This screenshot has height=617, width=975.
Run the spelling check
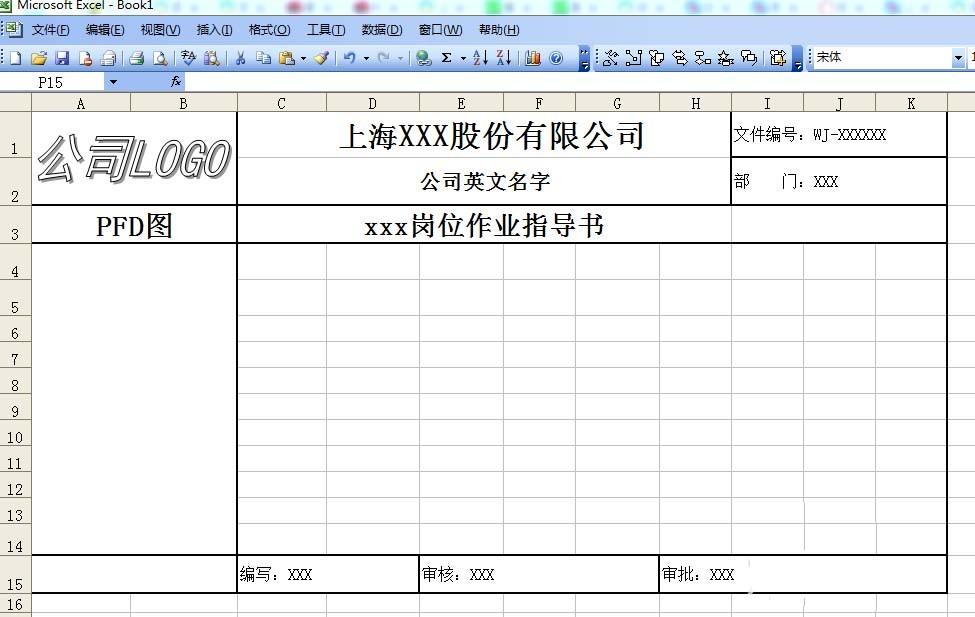point(187,57)
